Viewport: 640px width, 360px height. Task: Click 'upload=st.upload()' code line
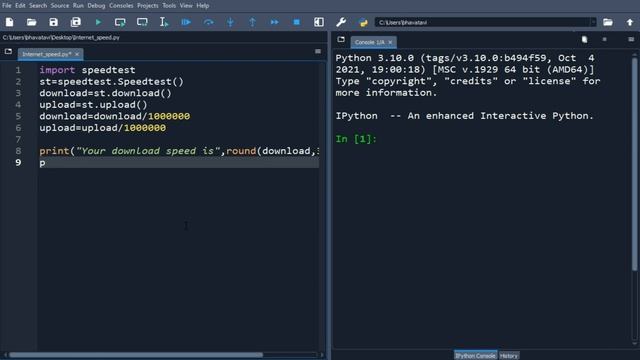pos(93,104)
